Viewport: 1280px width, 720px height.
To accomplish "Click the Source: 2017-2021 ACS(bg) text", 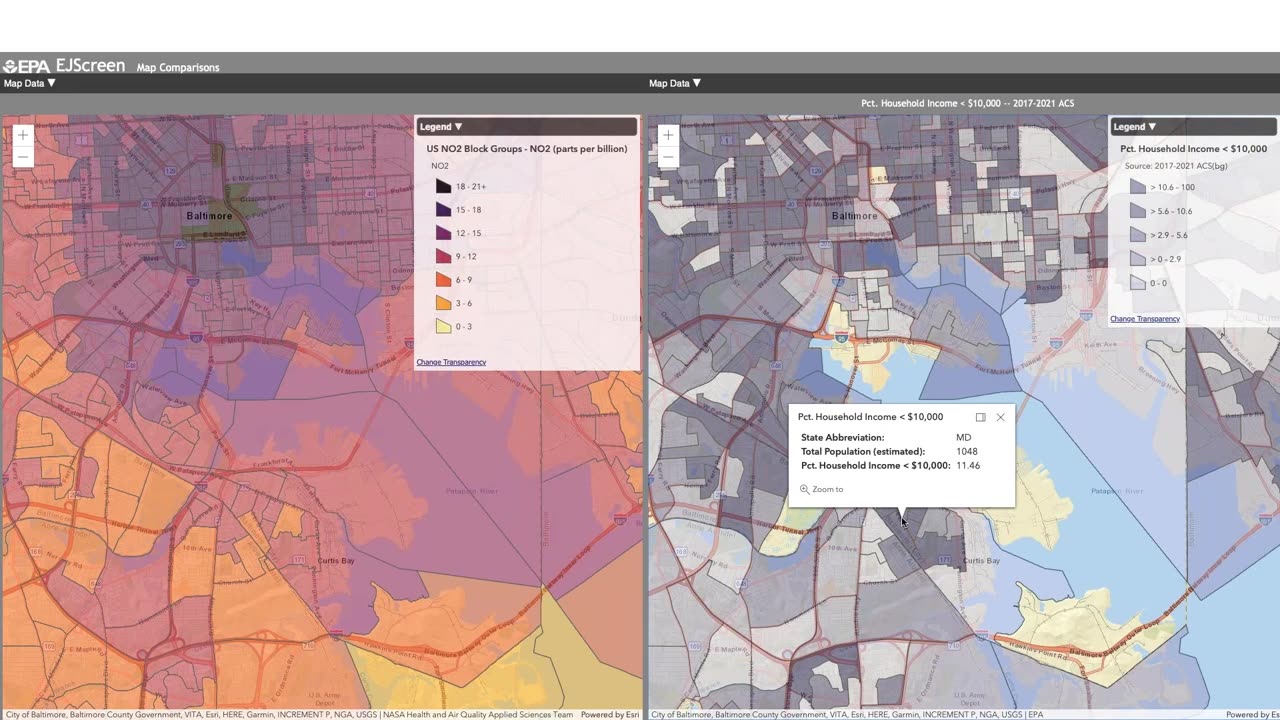I will [1176, 166].
